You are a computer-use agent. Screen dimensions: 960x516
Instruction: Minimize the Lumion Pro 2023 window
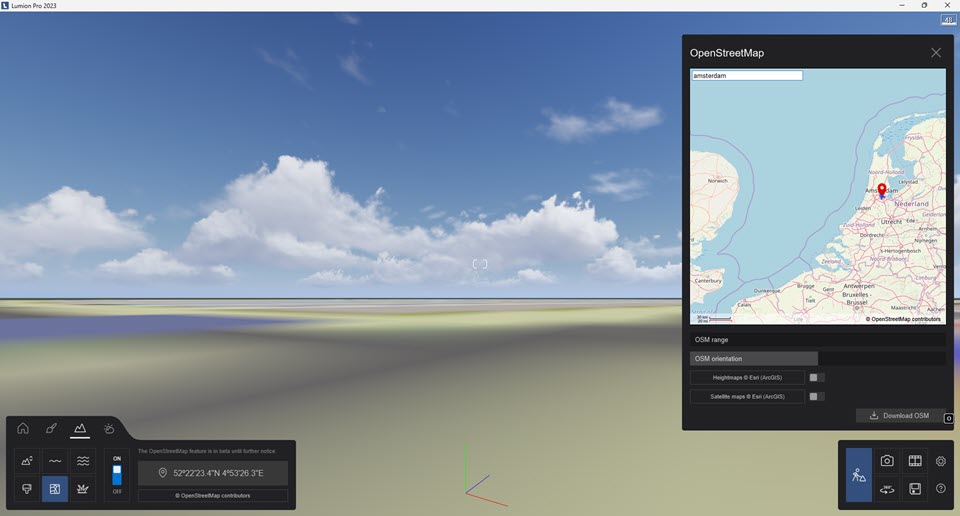(x=901, y=6)
